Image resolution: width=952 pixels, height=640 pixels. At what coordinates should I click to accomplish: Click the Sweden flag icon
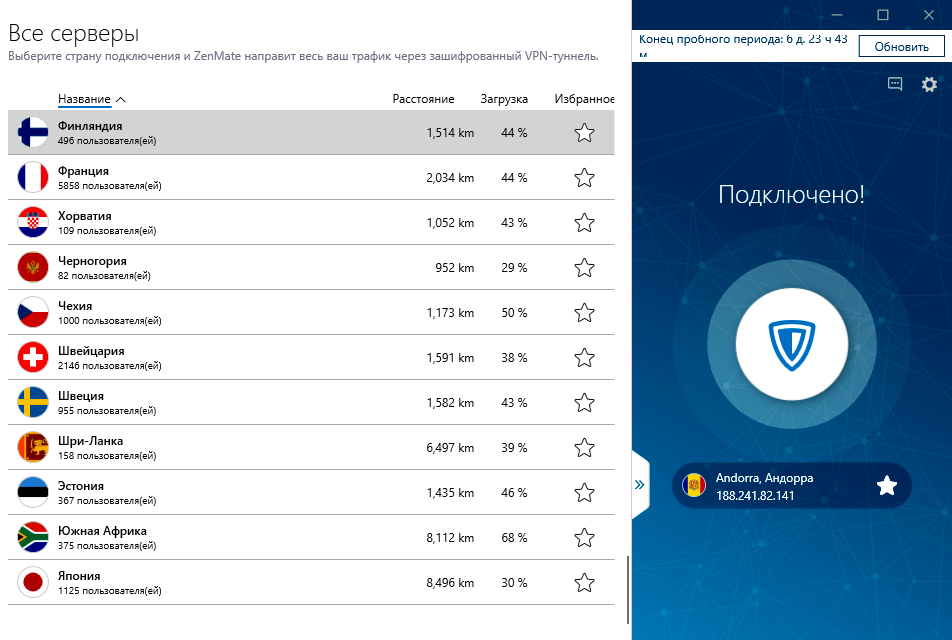(33, 402)
